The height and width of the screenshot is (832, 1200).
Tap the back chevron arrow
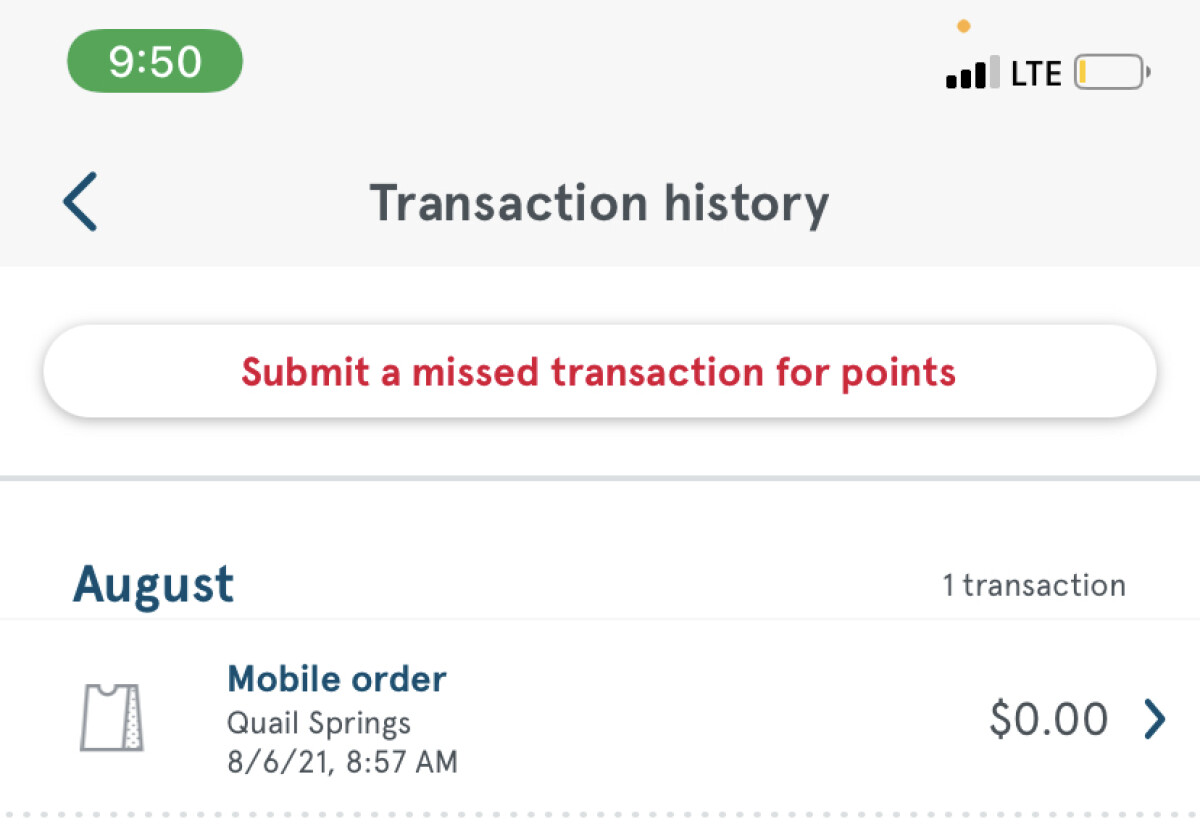pyautogui.click(x=81, y=202)
